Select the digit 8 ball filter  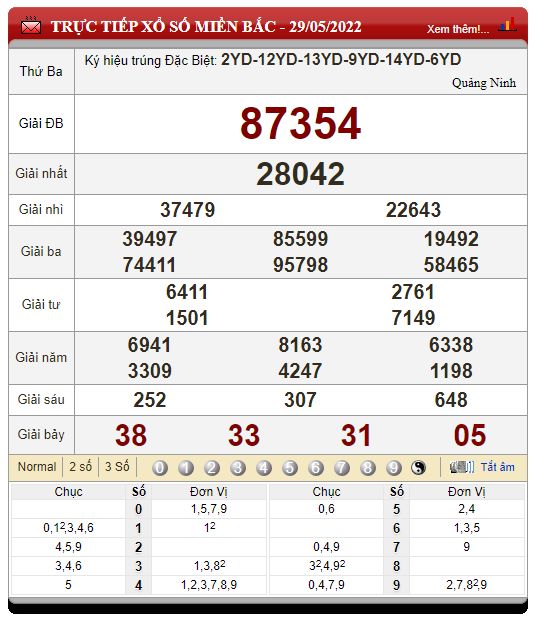point(368,468)
